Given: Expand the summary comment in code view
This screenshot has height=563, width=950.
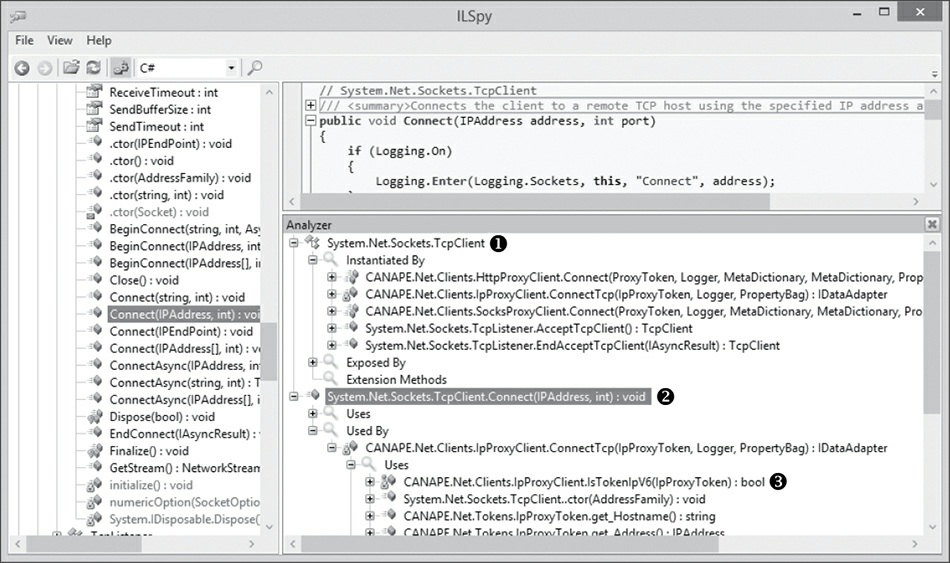Looking at the screenshot, I should click(310, 105).
